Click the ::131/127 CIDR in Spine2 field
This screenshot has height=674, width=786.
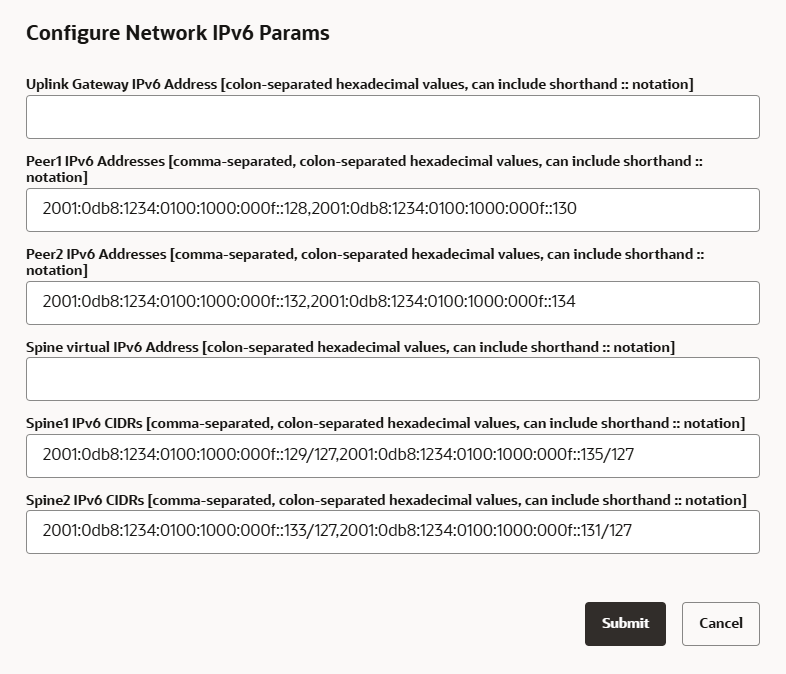pyautogui.click(x=486, y=531)
